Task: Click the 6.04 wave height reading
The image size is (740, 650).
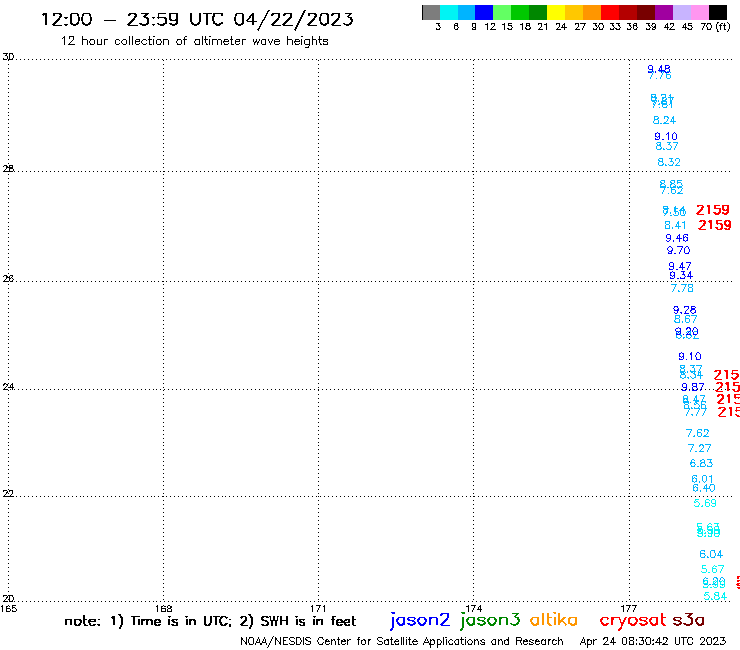Action: click(x=711, y=555)
